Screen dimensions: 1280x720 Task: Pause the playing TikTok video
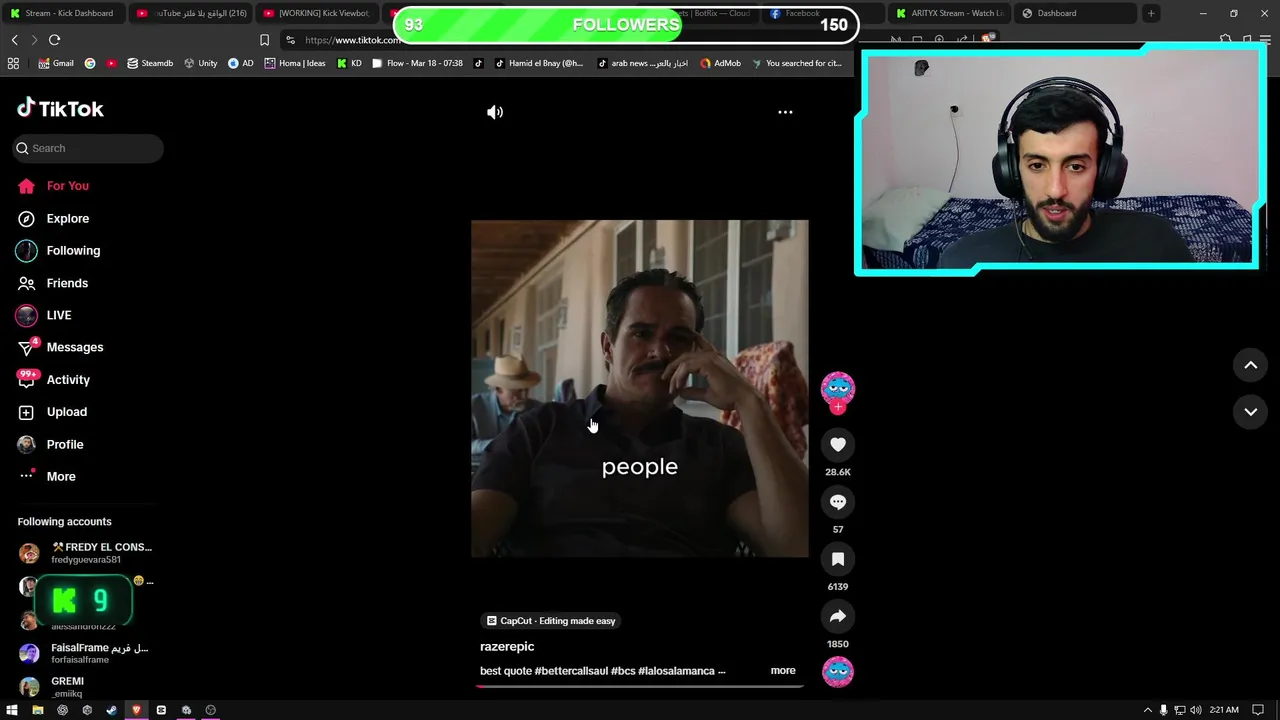[x=640, y=388]
